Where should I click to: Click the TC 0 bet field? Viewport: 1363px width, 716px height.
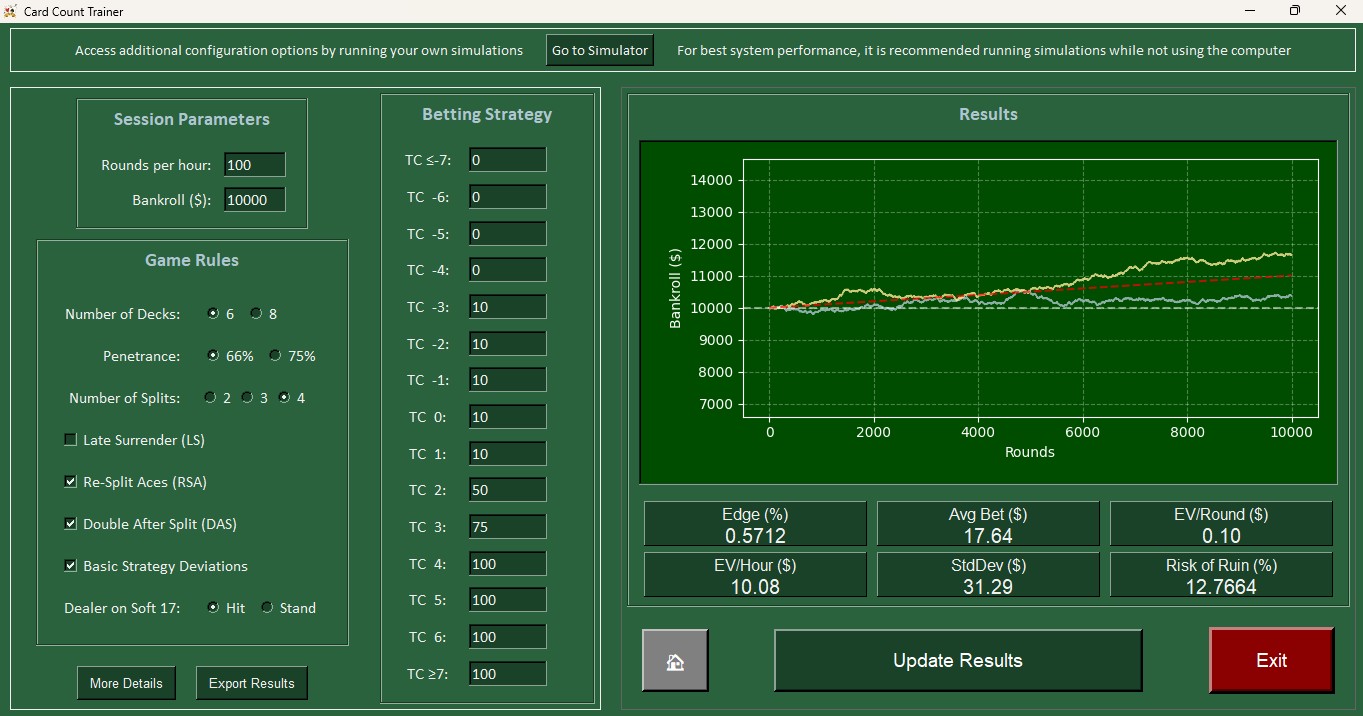[x=507, y=417]
